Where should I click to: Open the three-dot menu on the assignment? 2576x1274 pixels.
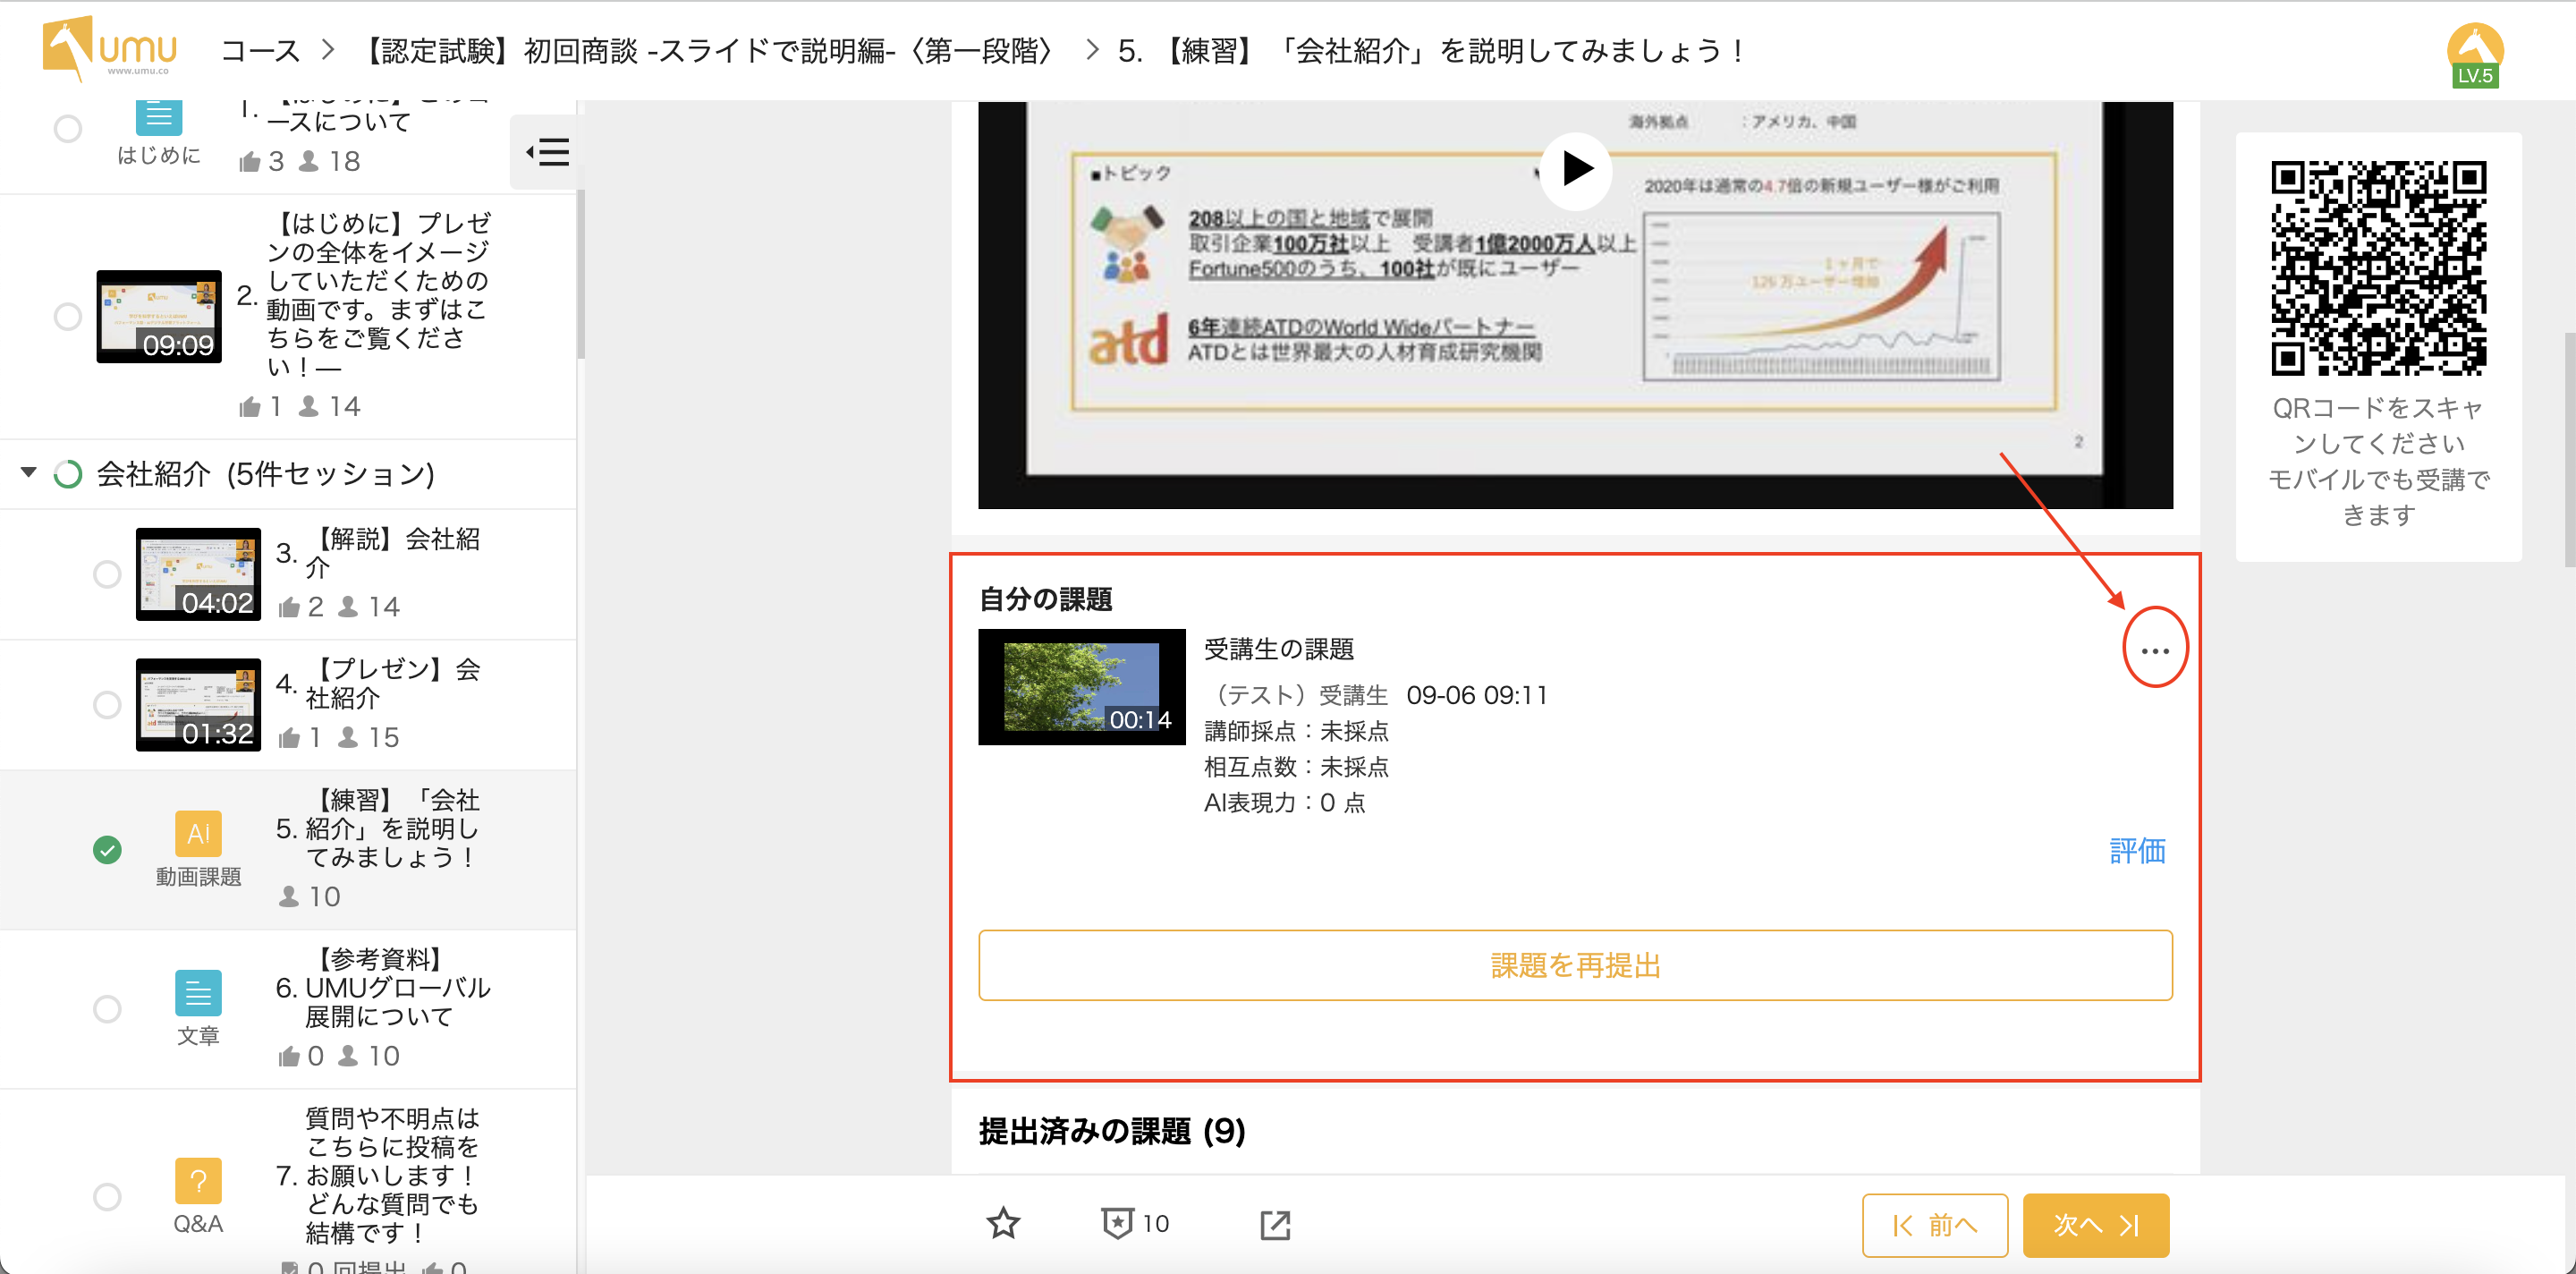tap(2154, 651)
